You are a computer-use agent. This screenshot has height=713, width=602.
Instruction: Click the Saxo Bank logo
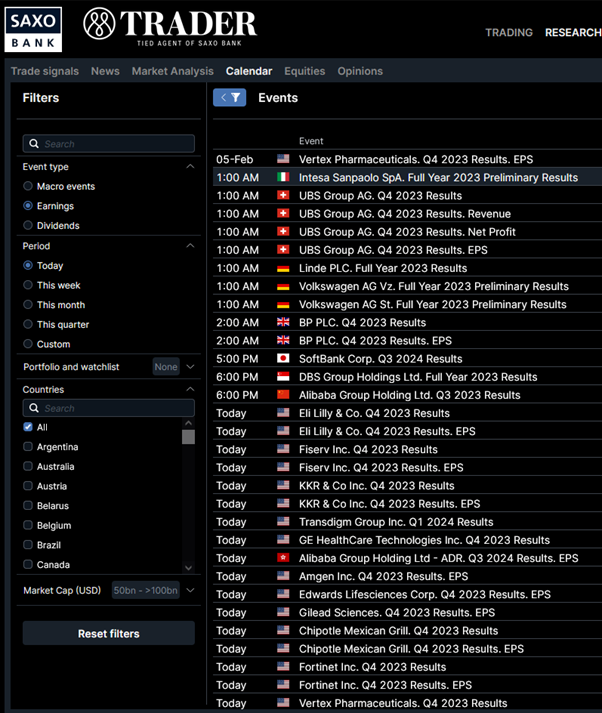coord(33,30)
